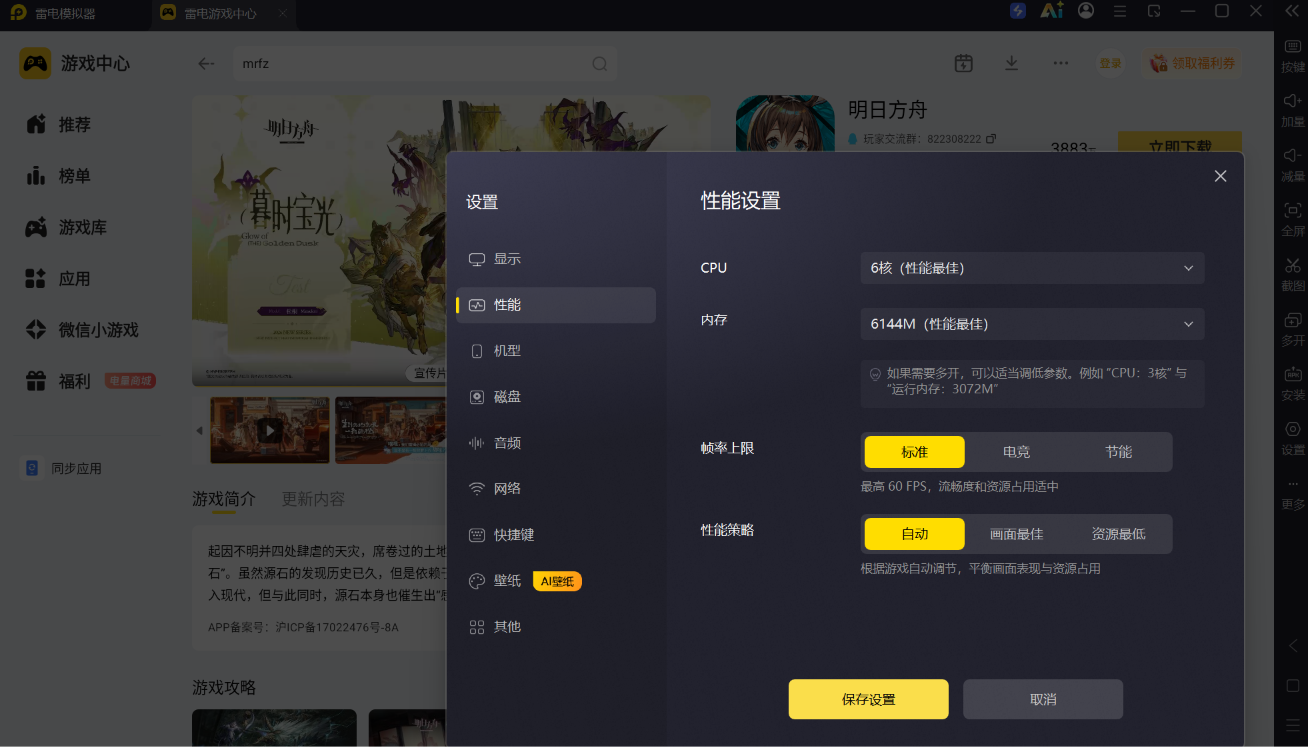
Task: Click the back arrow beside search box
Action: pyautogui.click(x=206, y=64)
